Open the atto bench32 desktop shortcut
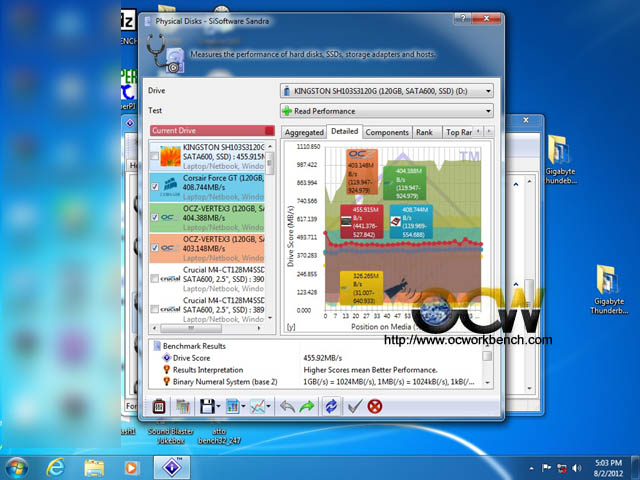The width and height of the screenshot is (640, 480). pos(219,436)
